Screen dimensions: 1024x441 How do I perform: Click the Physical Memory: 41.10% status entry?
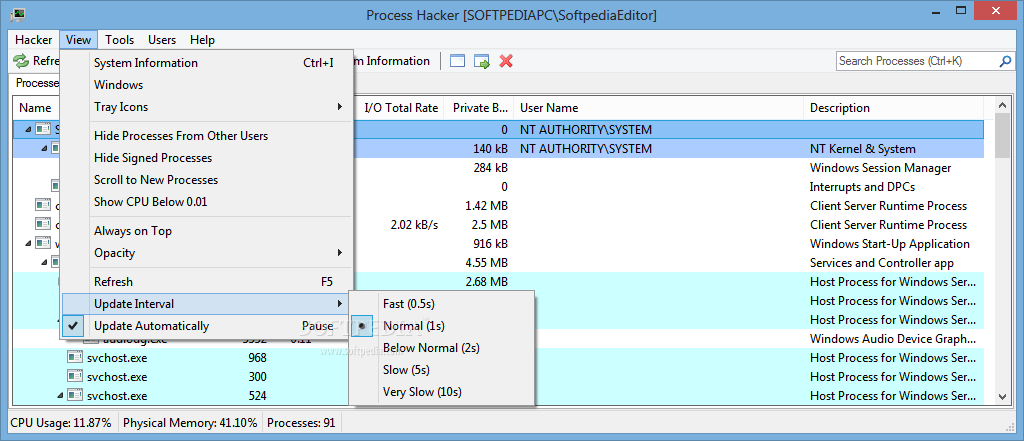point(190,423)
